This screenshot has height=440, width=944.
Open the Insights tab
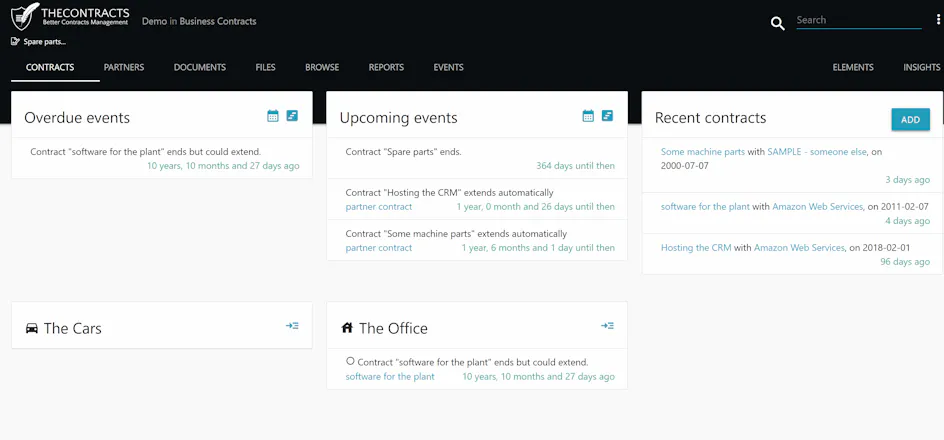(922, 67)
